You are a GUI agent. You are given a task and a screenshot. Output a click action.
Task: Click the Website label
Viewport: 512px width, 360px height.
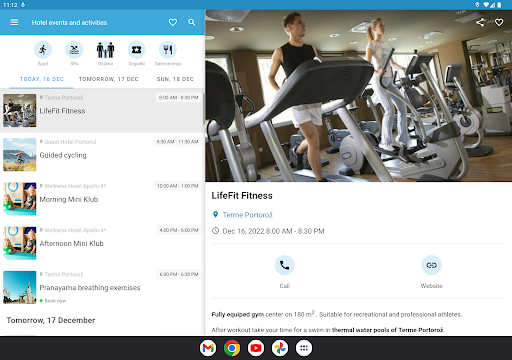click(x=431, y=286)
